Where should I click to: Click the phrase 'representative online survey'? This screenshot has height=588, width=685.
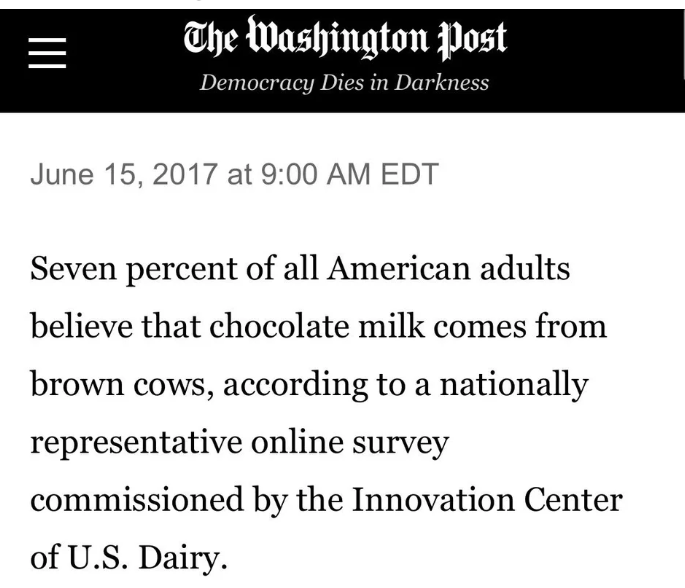238,441
